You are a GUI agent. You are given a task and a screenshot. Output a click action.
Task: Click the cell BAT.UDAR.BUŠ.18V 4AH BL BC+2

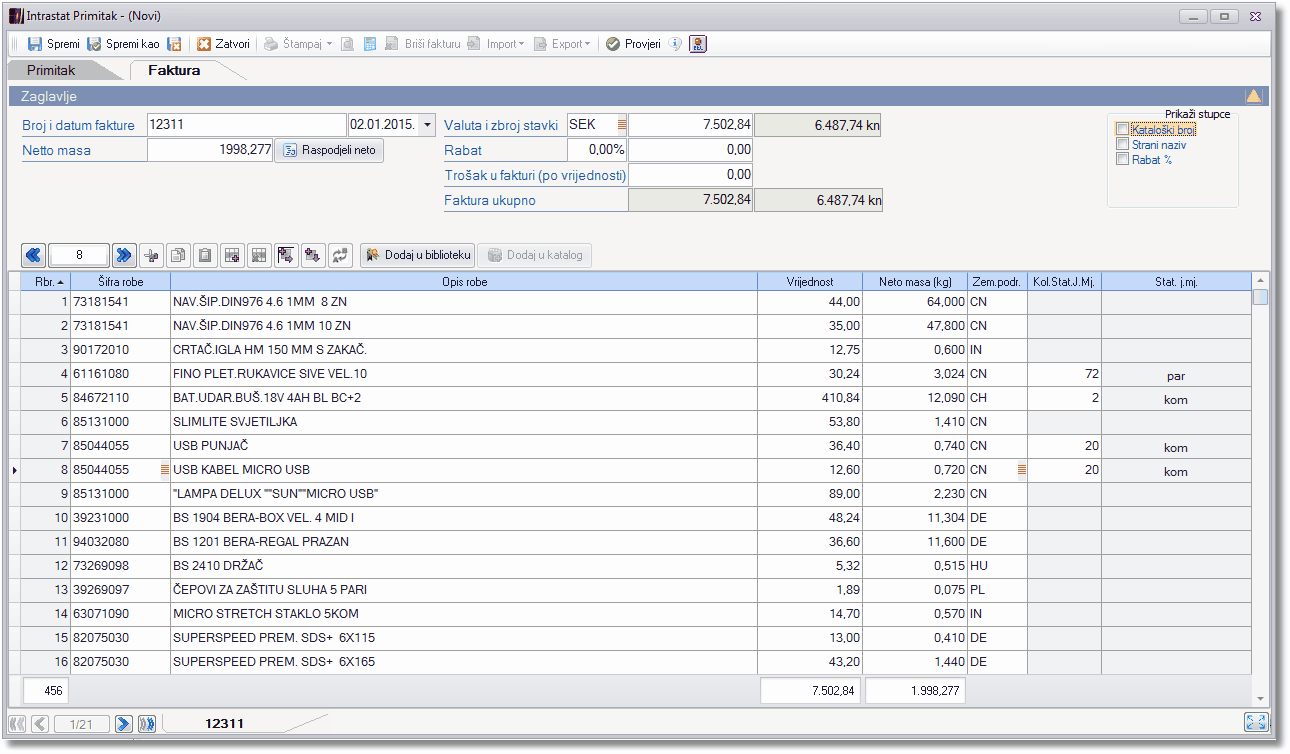[464, 398]
